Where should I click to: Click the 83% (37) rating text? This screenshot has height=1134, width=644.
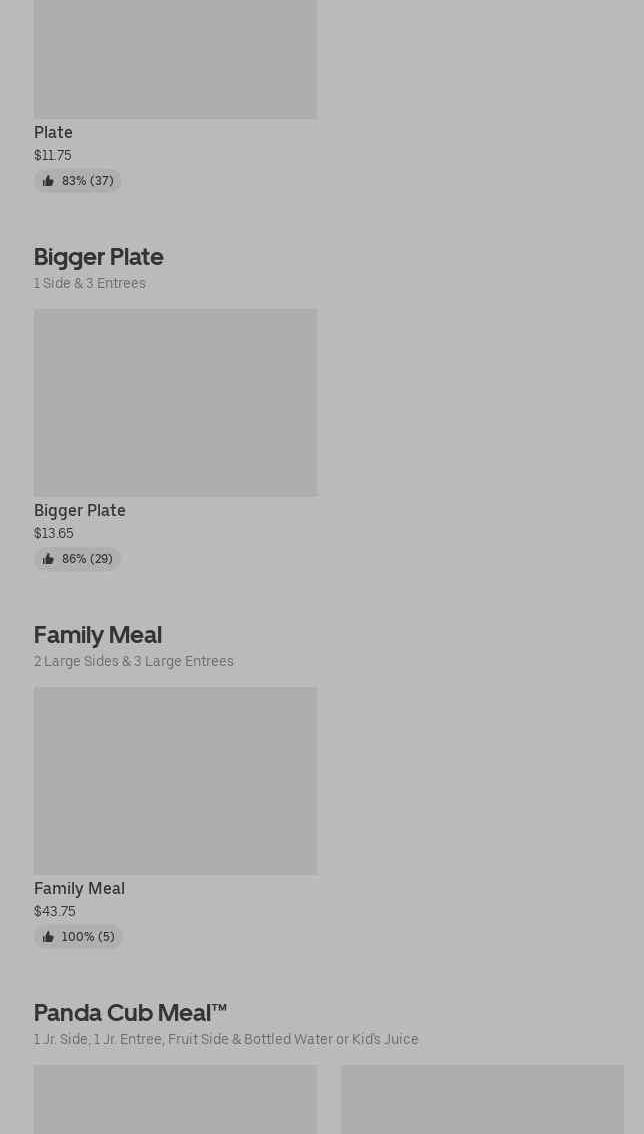tap(87, 181)
